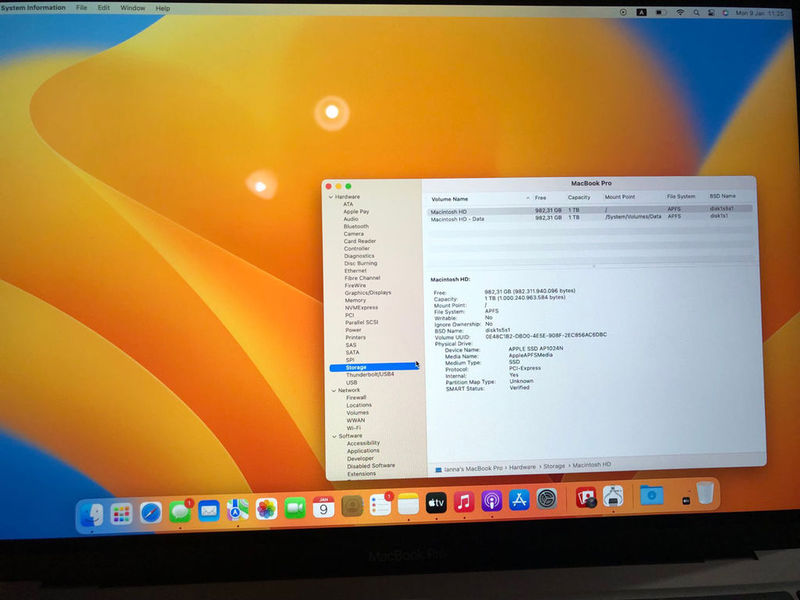Sort by the BSD Name column header

pyautogui.click(x=722, y=196)
